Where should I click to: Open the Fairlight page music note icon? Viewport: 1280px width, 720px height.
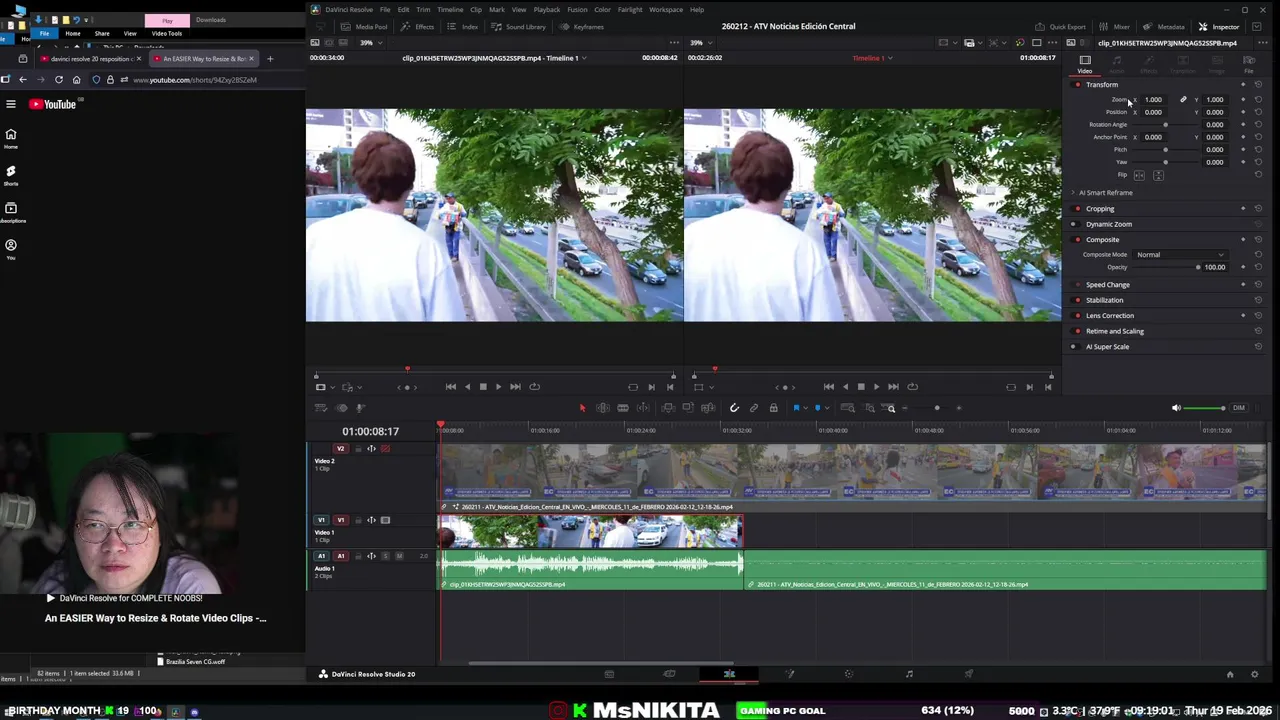(x=909, y=674)
